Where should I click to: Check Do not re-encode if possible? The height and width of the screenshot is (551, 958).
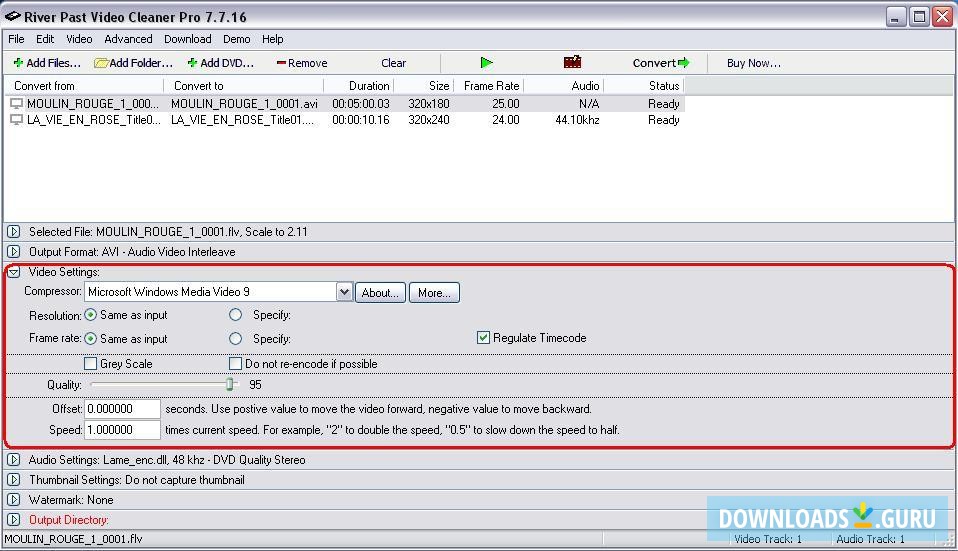(235, 363)
